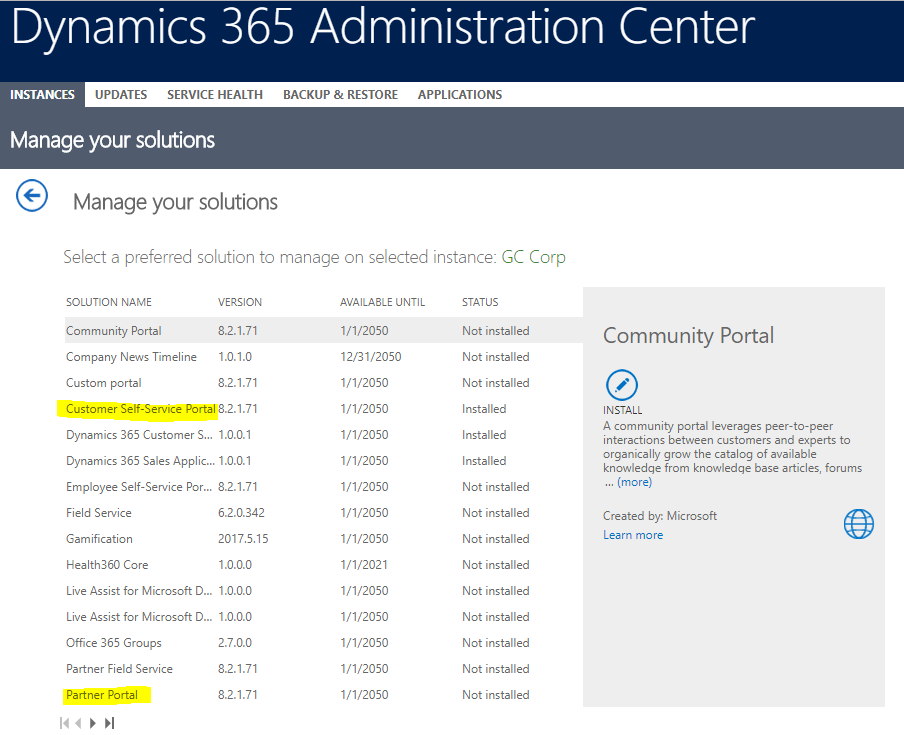Select Dynamics 365 Customer S... solution
This screenshot has height=735, width=904.
coord(139,435)
